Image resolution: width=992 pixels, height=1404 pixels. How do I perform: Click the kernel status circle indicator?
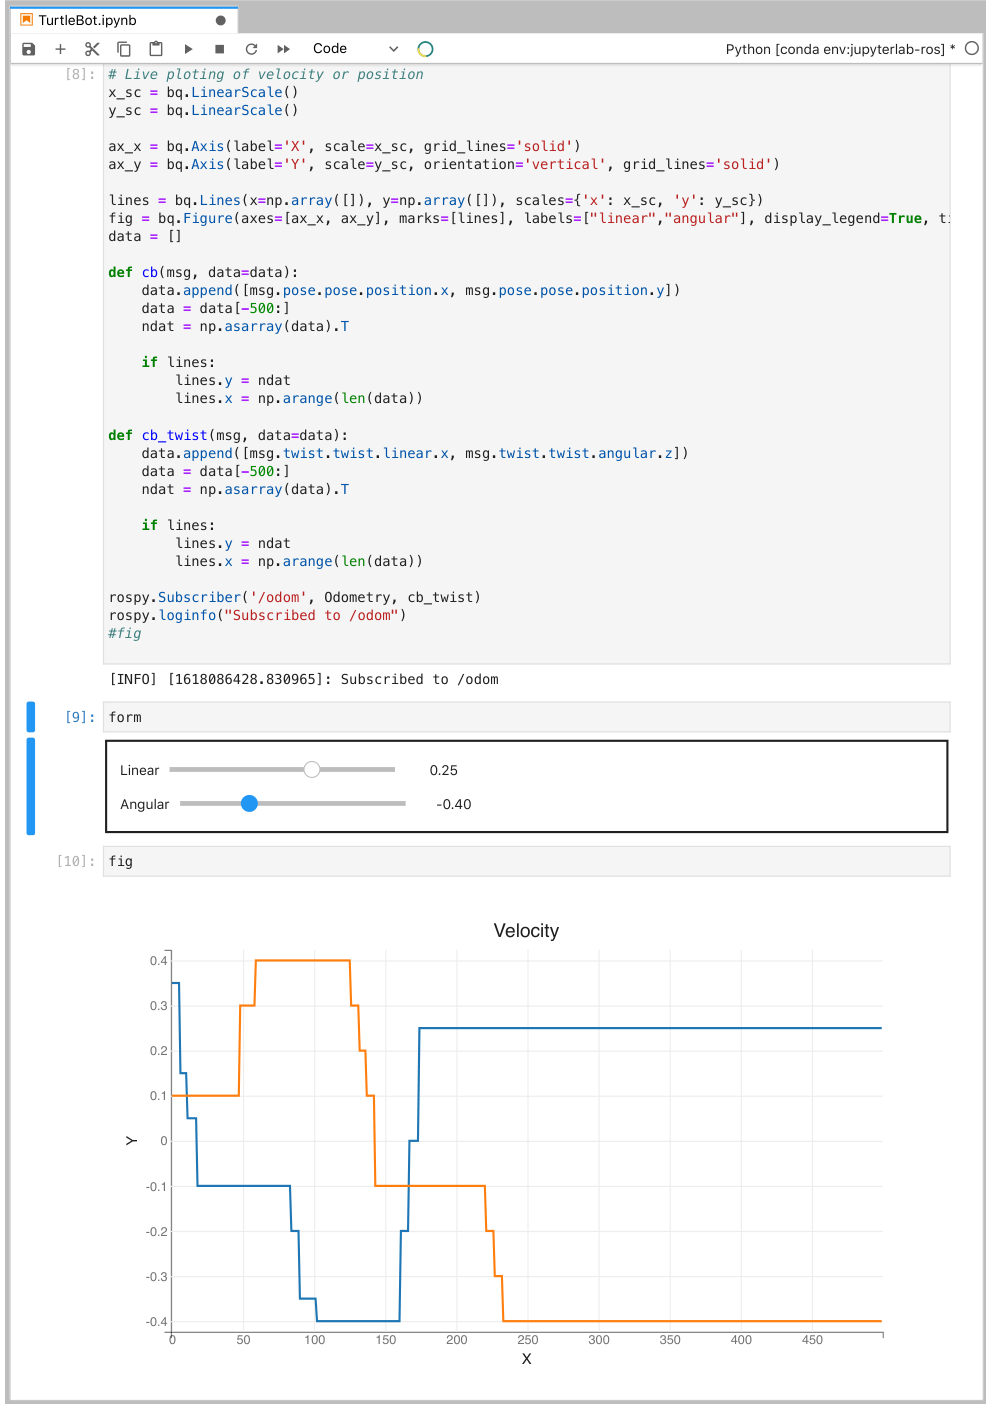972,48
